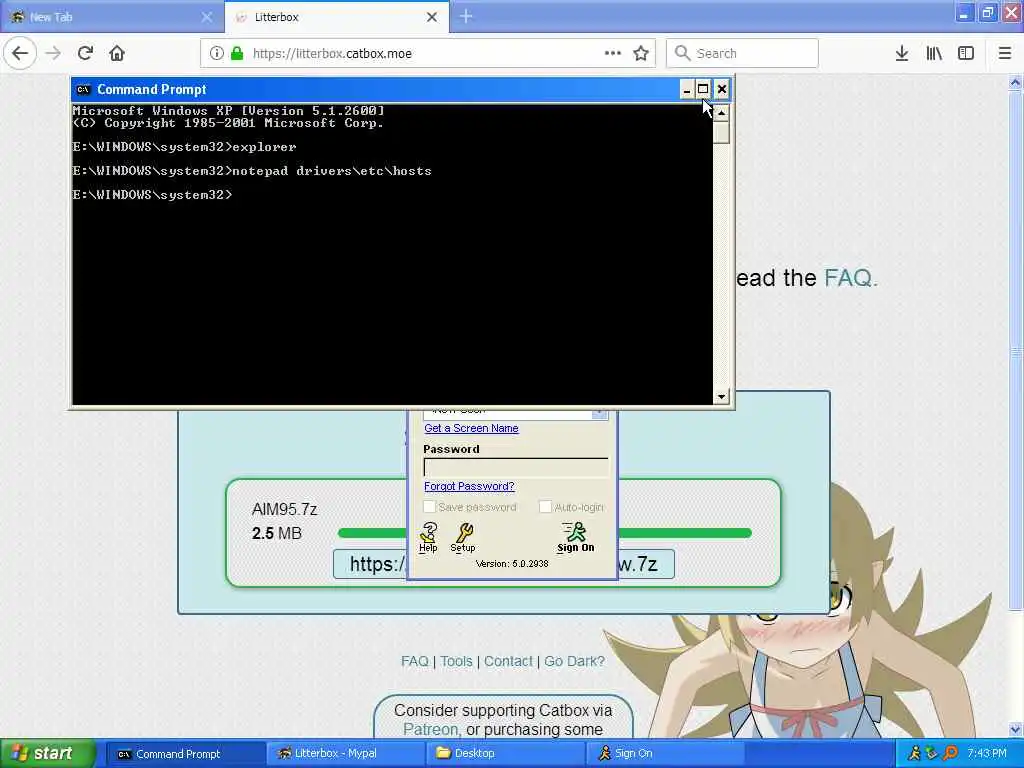
Task: Open the downloads arrow icon
Action: 902,53
